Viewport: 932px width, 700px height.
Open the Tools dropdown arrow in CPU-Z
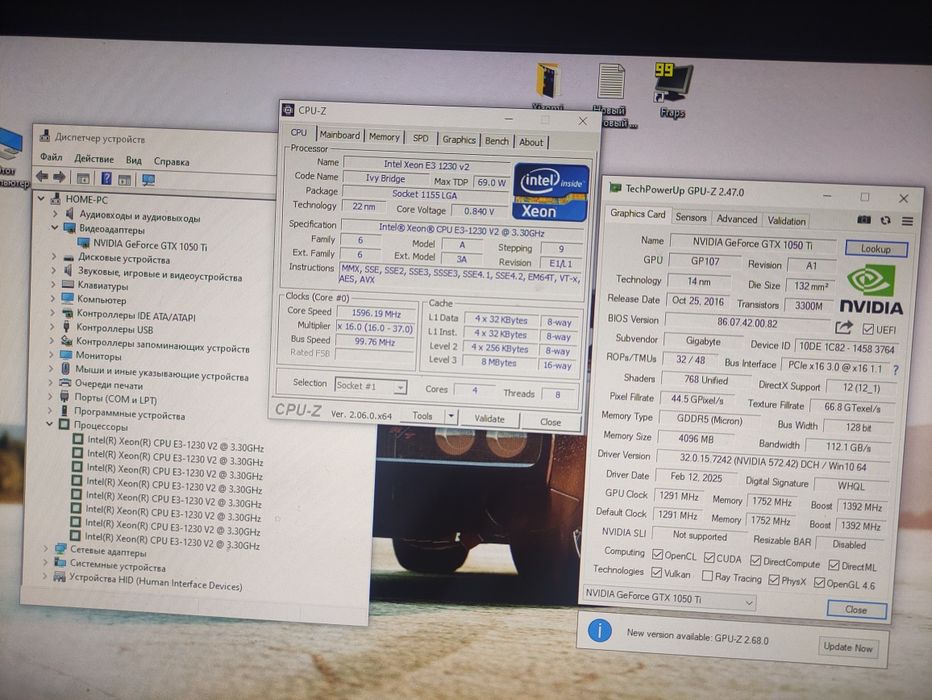pyautogui.click(x=451, y=417)
